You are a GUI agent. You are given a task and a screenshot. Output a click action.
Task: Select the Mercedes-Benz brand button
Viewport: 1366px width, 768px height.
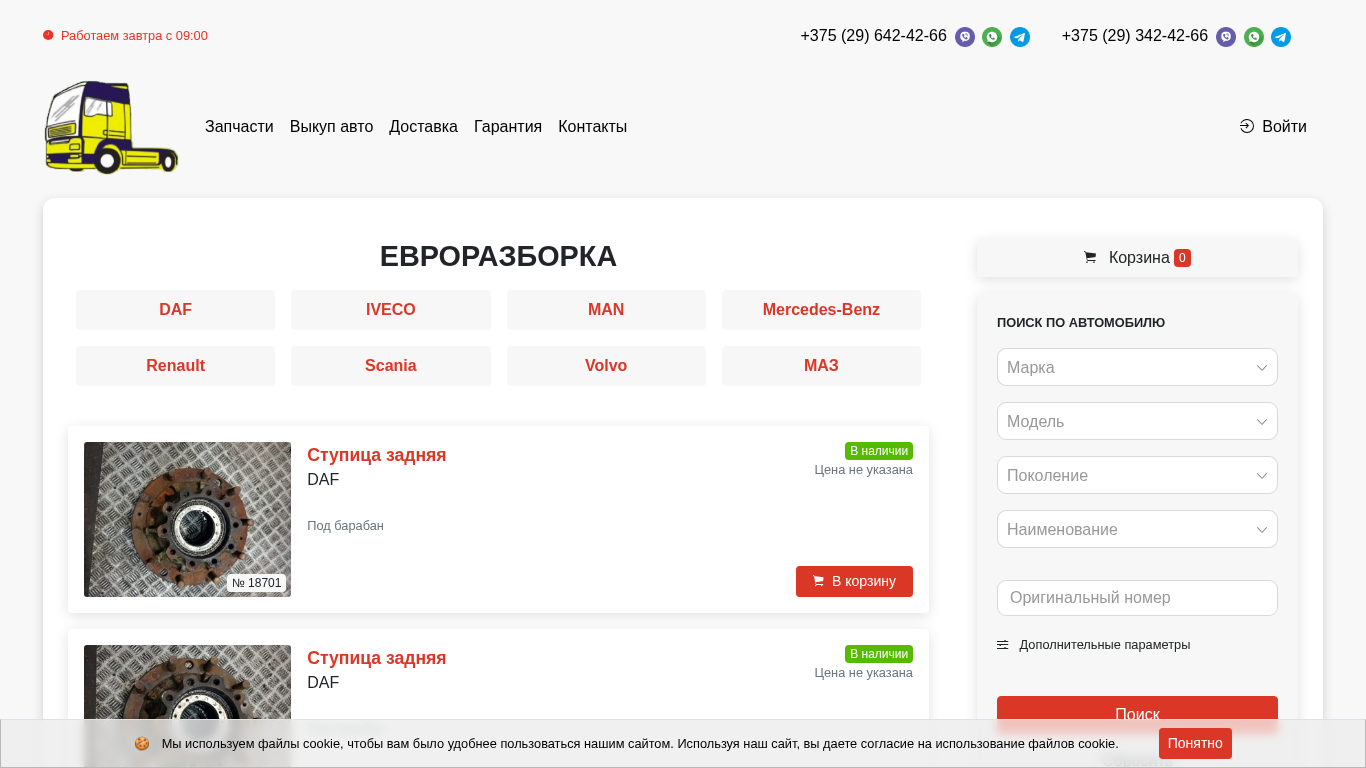pyautogui.click(x=821, y=310)
